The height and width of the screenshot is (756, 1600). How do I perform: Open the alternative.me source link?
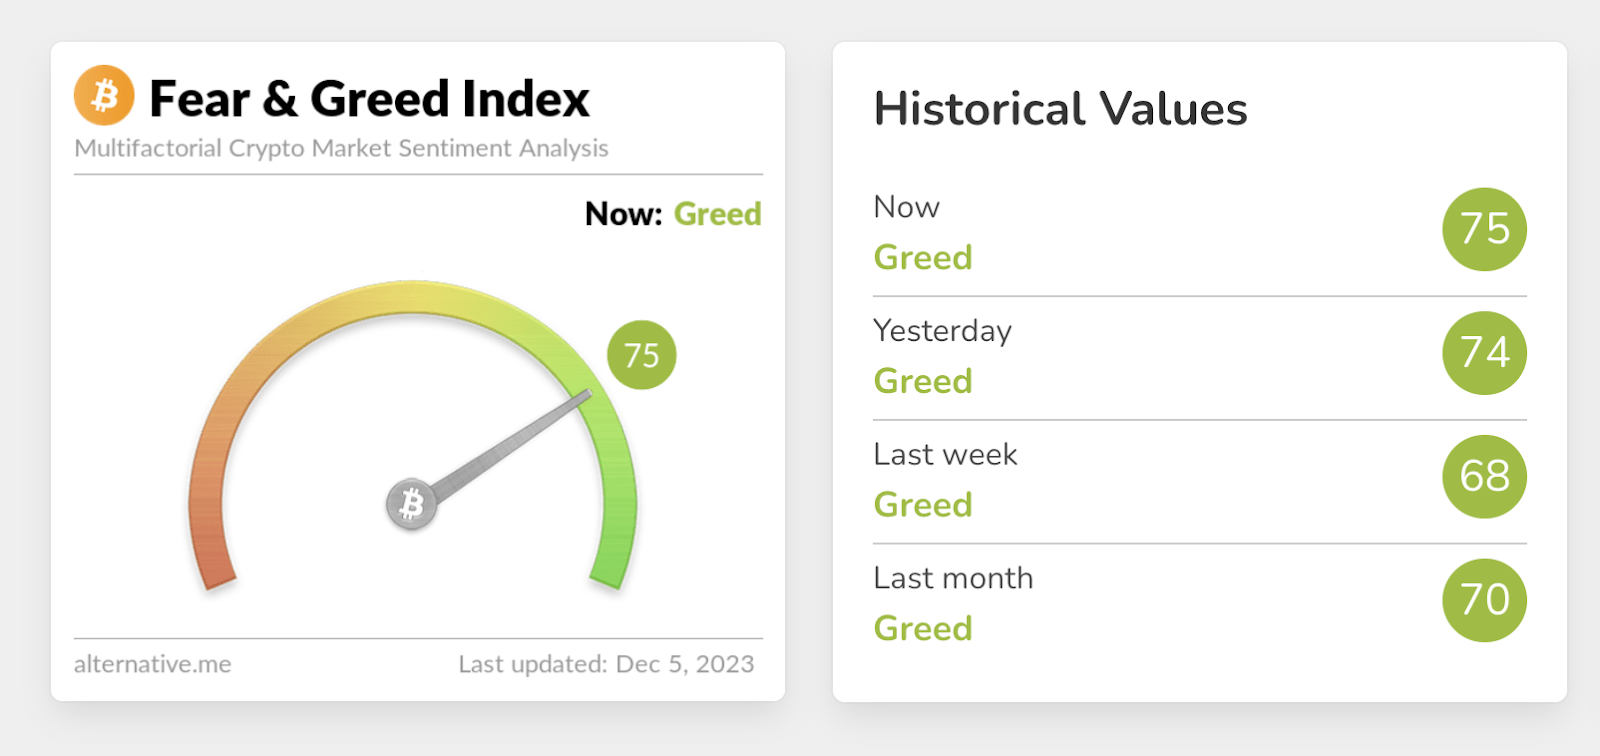tap(152, 664)
